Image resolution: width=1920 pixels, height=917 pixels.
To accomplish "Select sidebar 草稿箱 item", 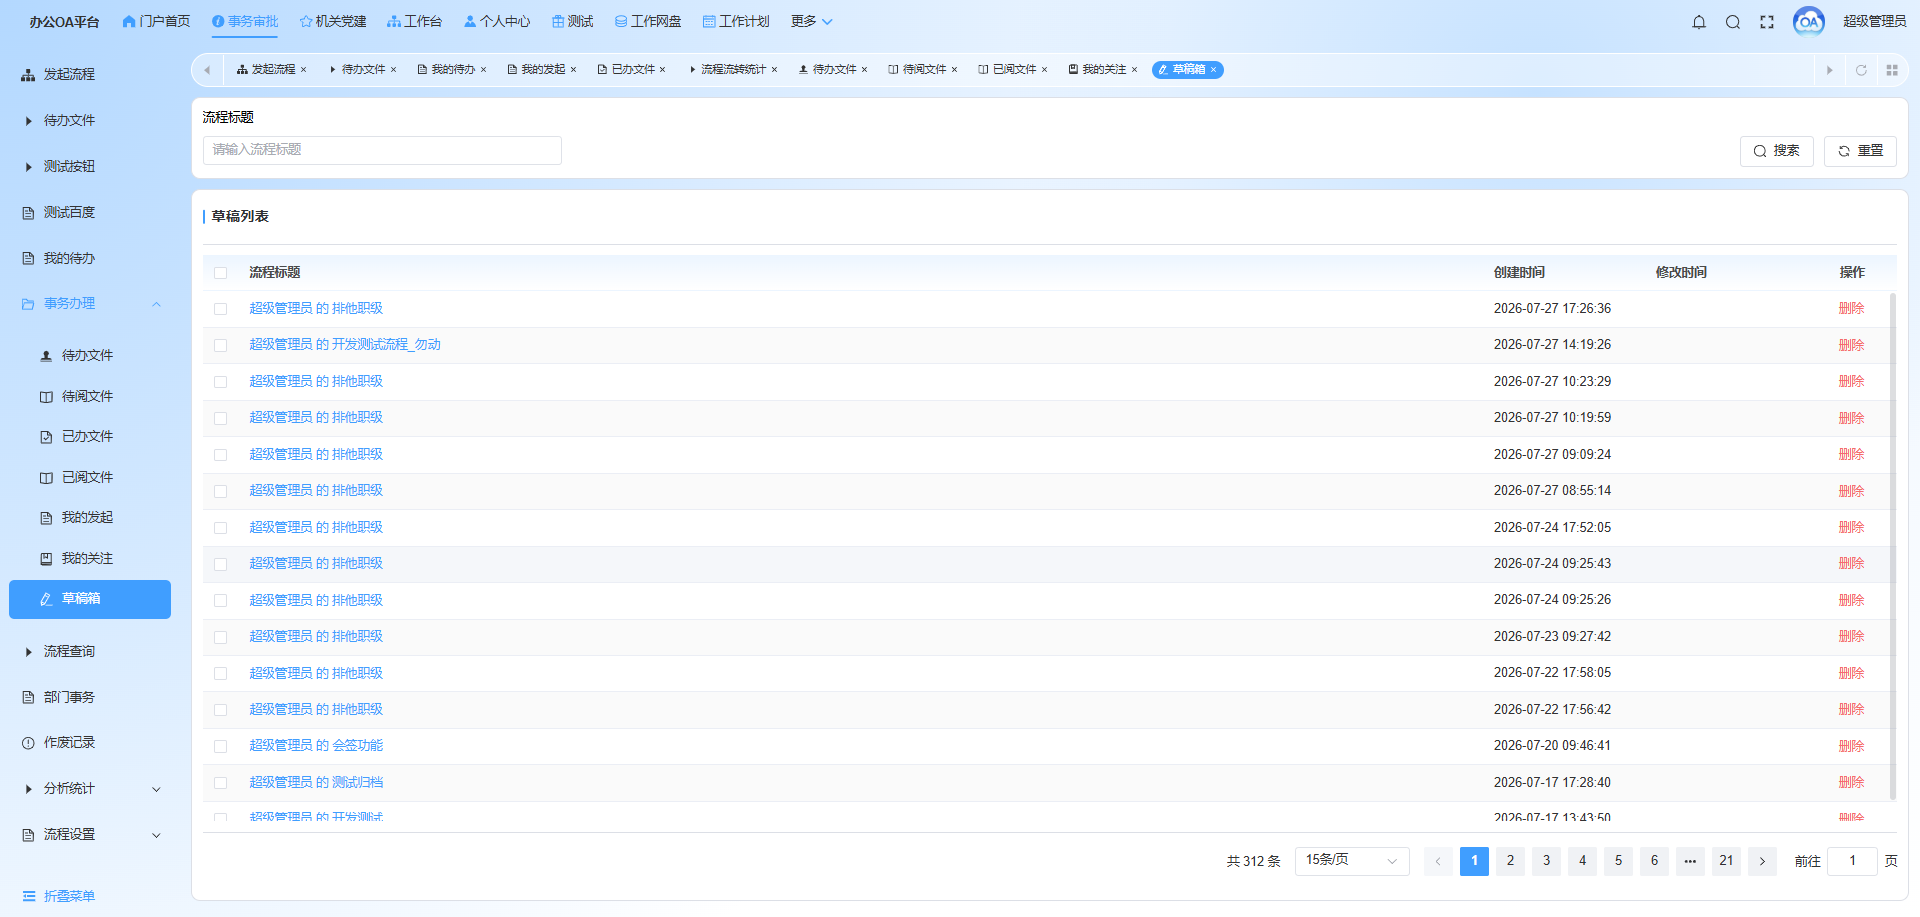I will pyautogui.click(x=90, y=599).
